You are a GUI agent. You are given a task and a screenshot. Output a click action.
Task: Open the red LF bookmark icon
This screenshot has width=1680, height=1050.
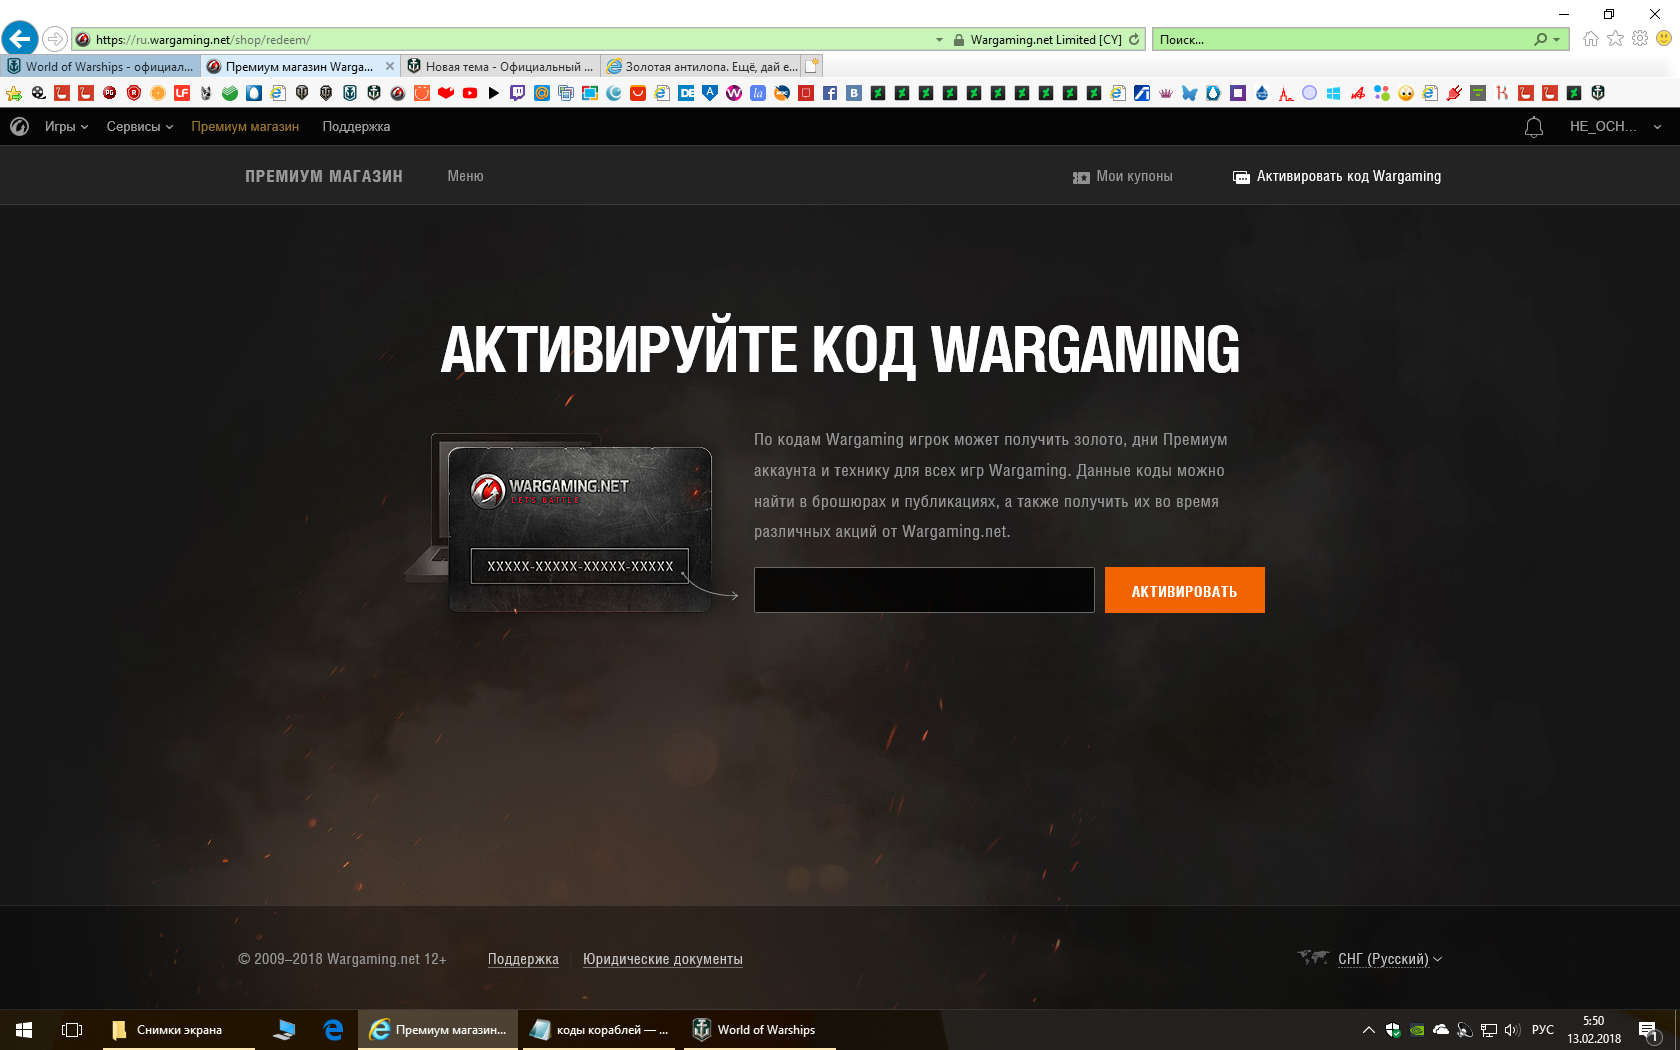(x=182, y=93)
